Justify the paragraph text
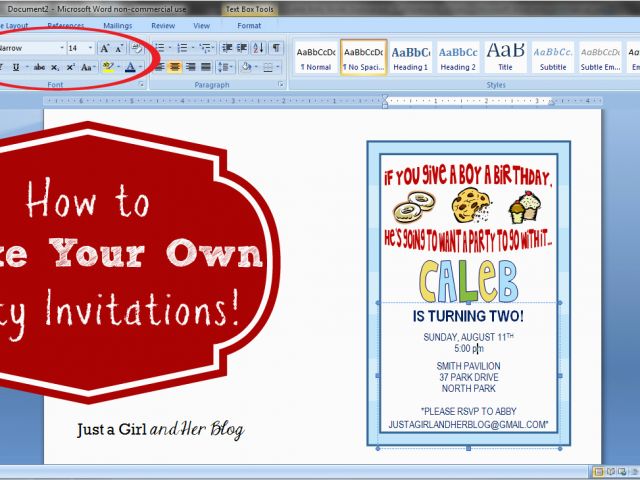Image resolution: width=640 pixels, height=480 pixels. pyautogui.click(x=206, y=67)
